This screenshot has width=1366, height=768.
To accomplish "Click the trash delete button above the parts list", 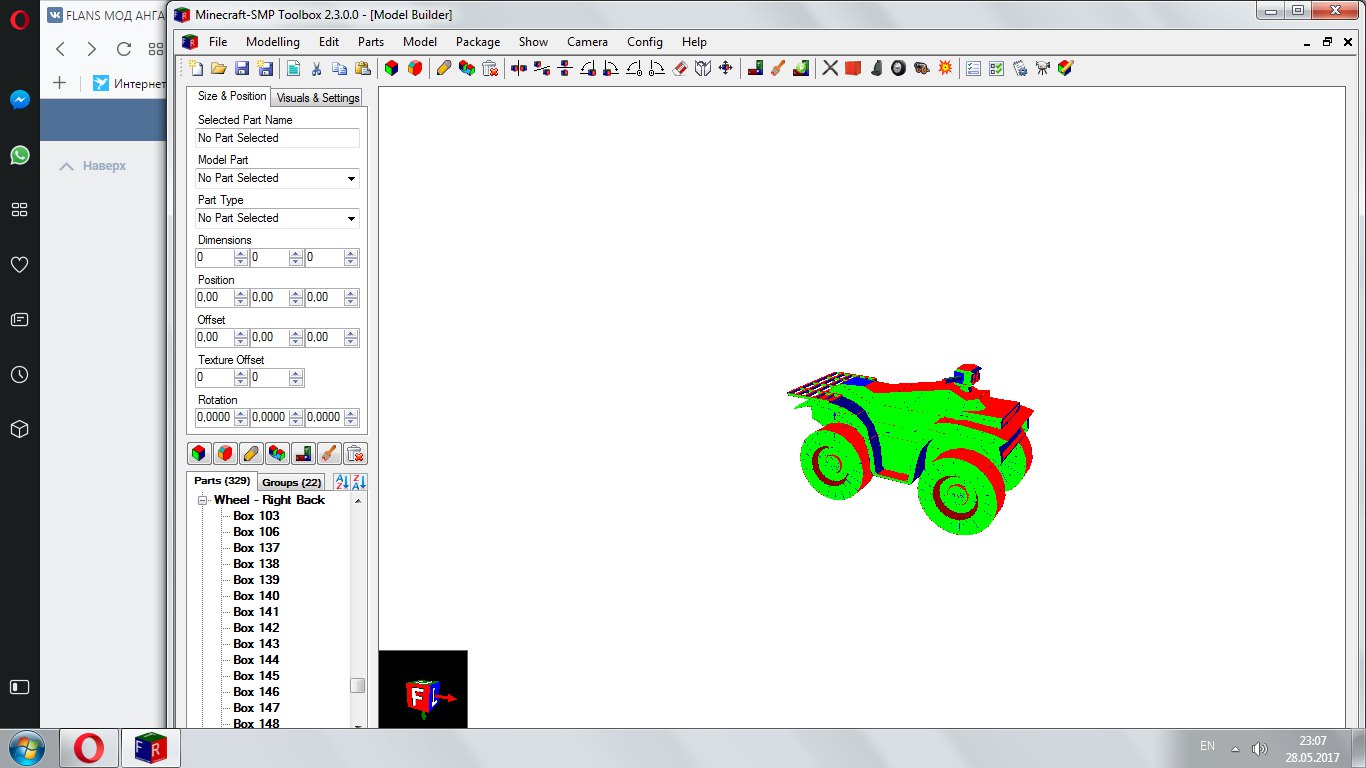I will pyautogui.click(x=356, y=453).
